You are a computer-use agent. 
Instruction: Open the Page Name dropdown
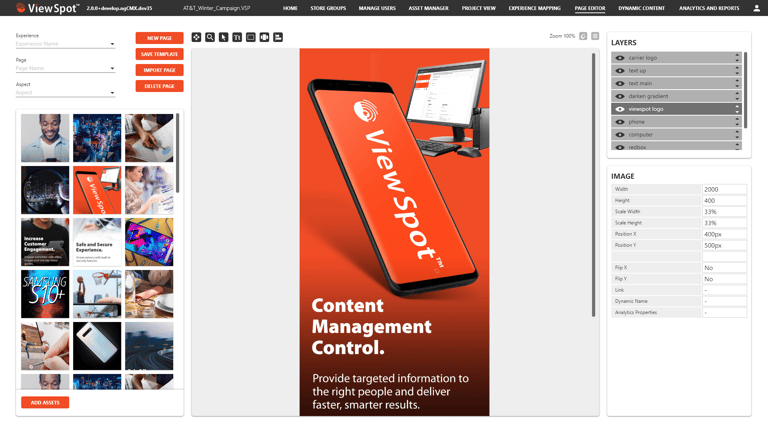click(65, 69)
